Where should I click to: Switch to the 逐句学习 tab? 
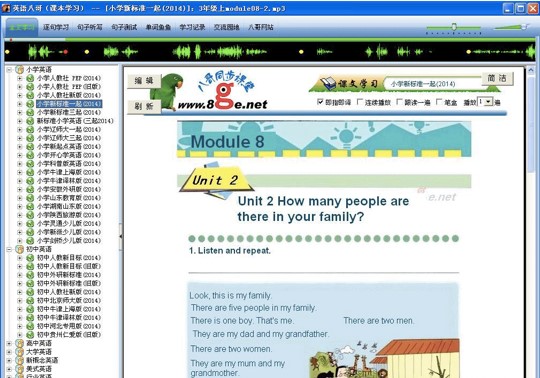click(56, 27)
